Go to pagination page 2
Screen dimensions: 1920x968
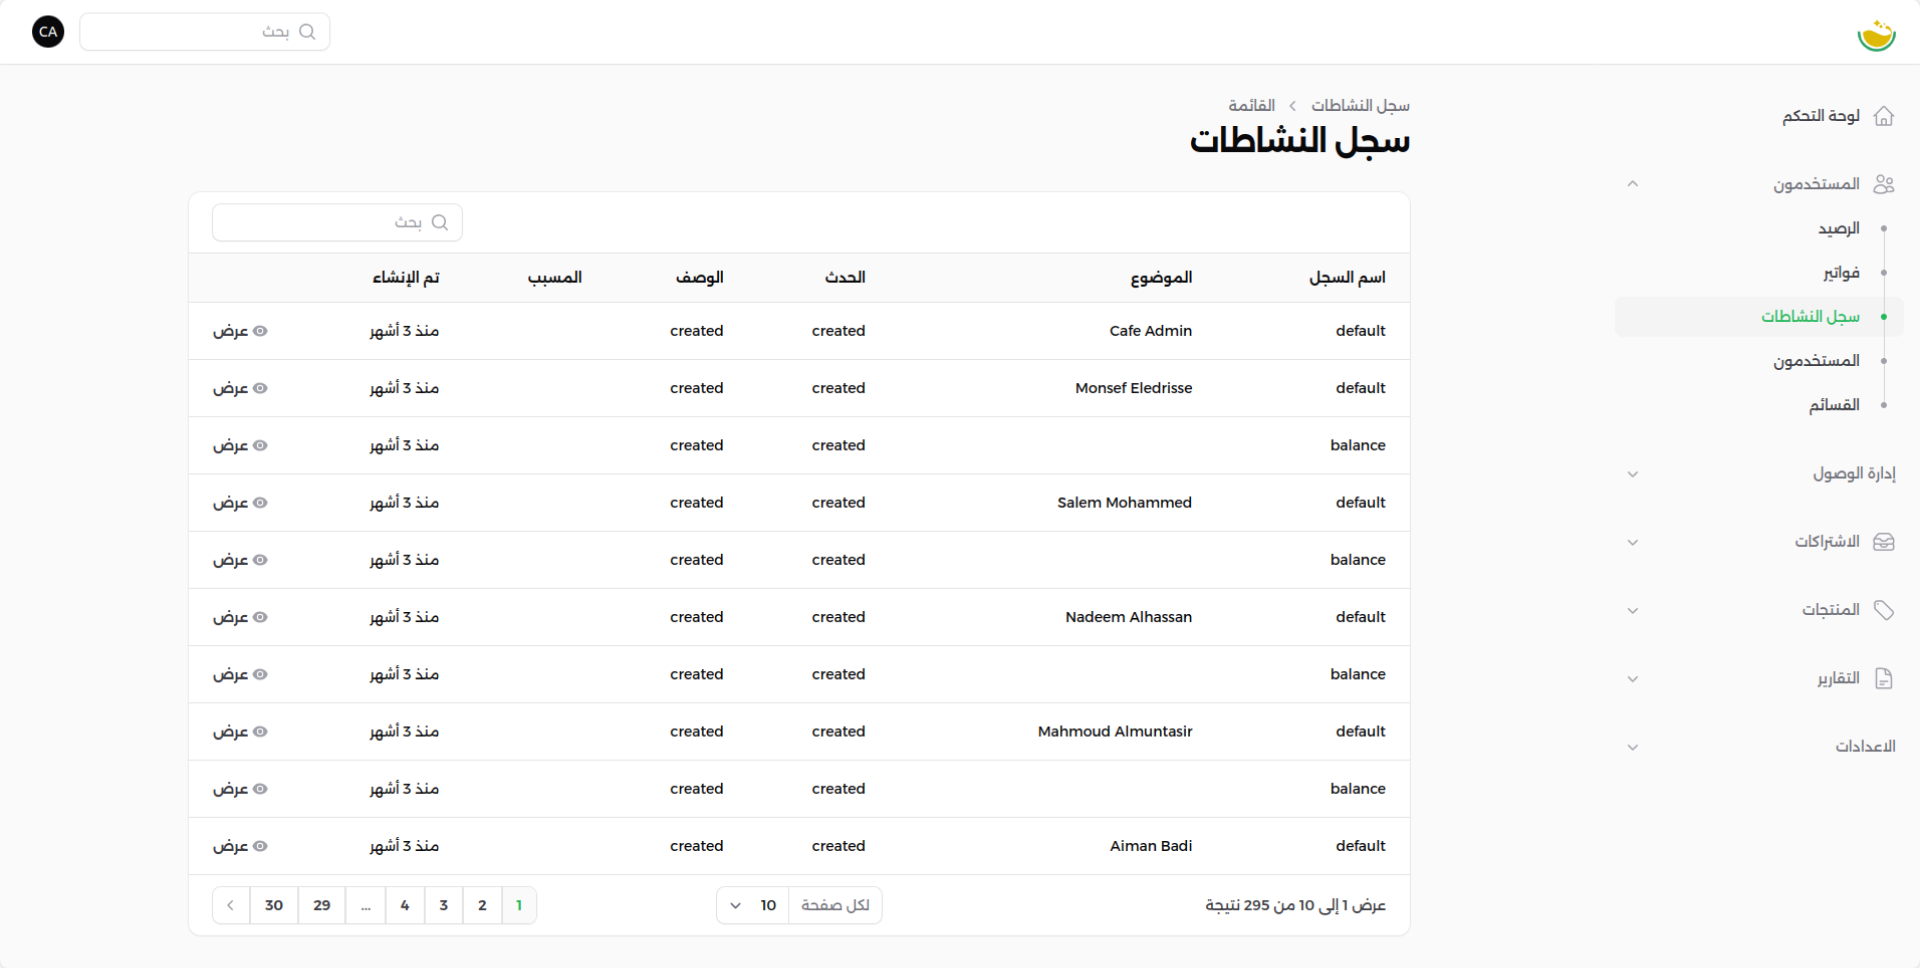pyautogui.click(x=482, y=905)
